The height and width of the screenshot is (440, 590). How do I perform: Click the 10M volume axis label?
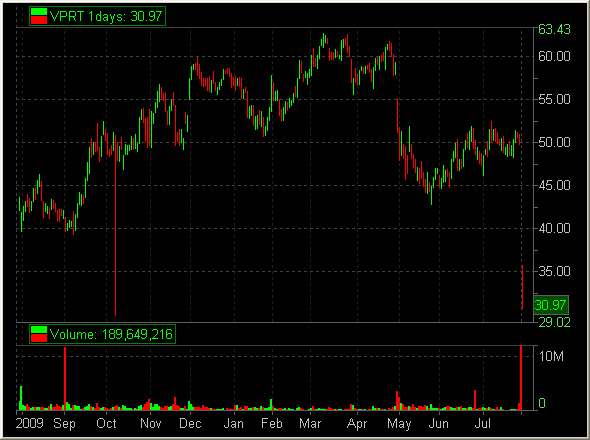click(551, 356)
